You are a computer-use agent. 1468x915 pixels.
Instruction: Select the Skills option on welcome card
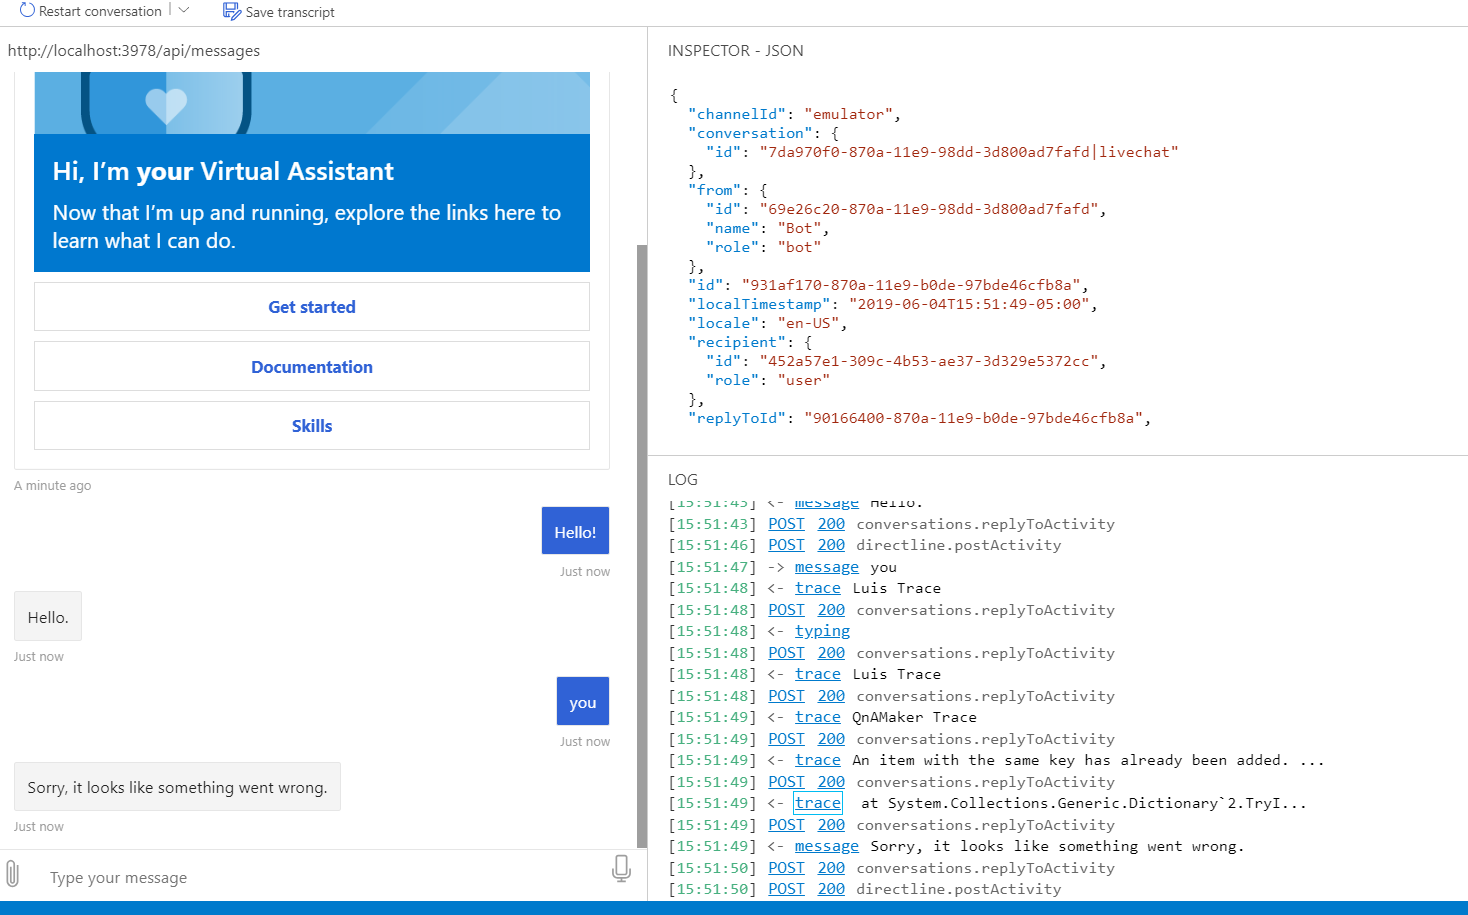point(311,425)
